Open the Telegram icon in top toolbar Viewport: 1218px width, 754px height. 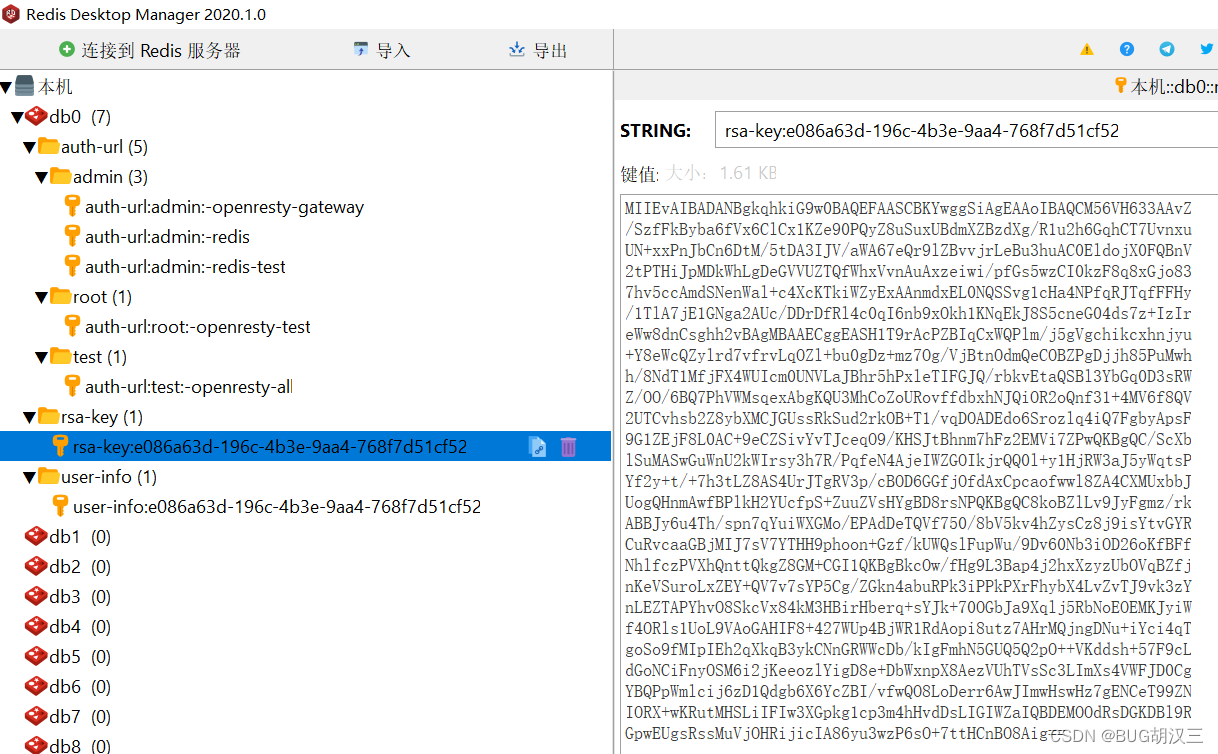1167,49
